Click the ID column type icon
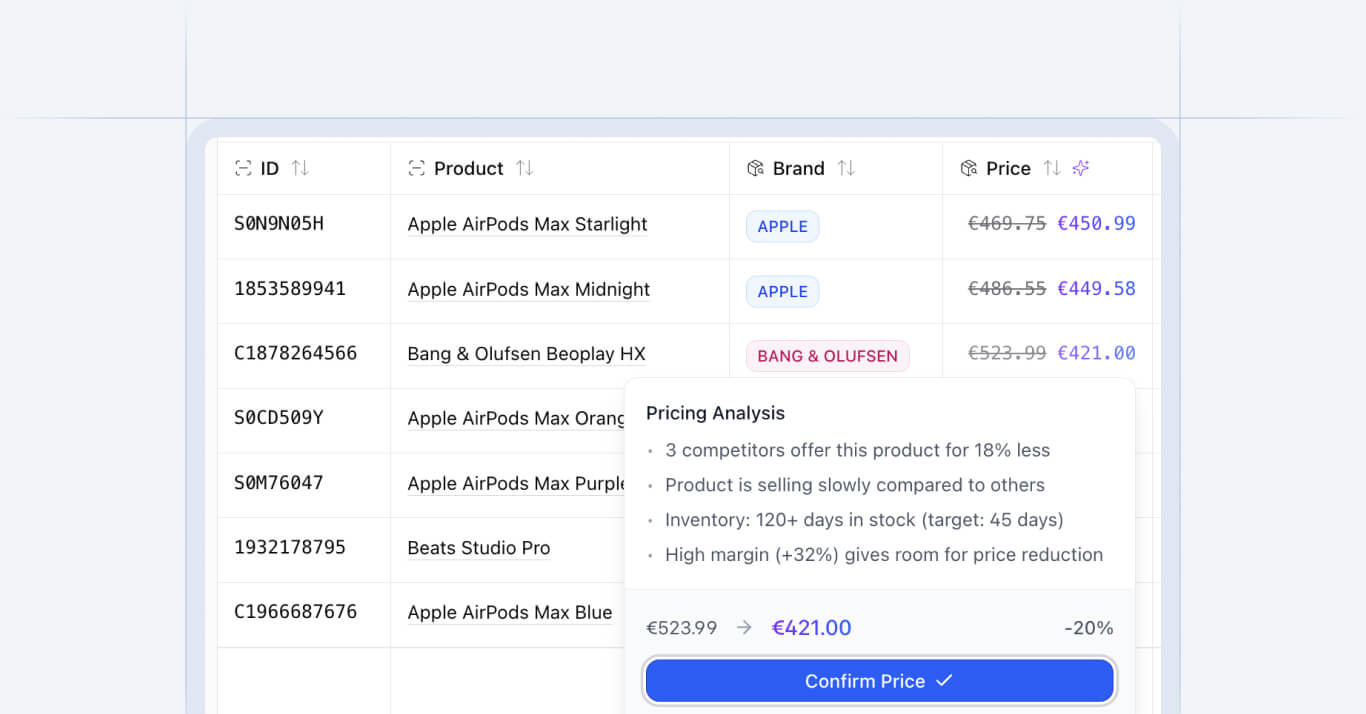Image resolution: width=1366 pixels, height=714 pixels. pyautogui.click(x=243, y=169)
